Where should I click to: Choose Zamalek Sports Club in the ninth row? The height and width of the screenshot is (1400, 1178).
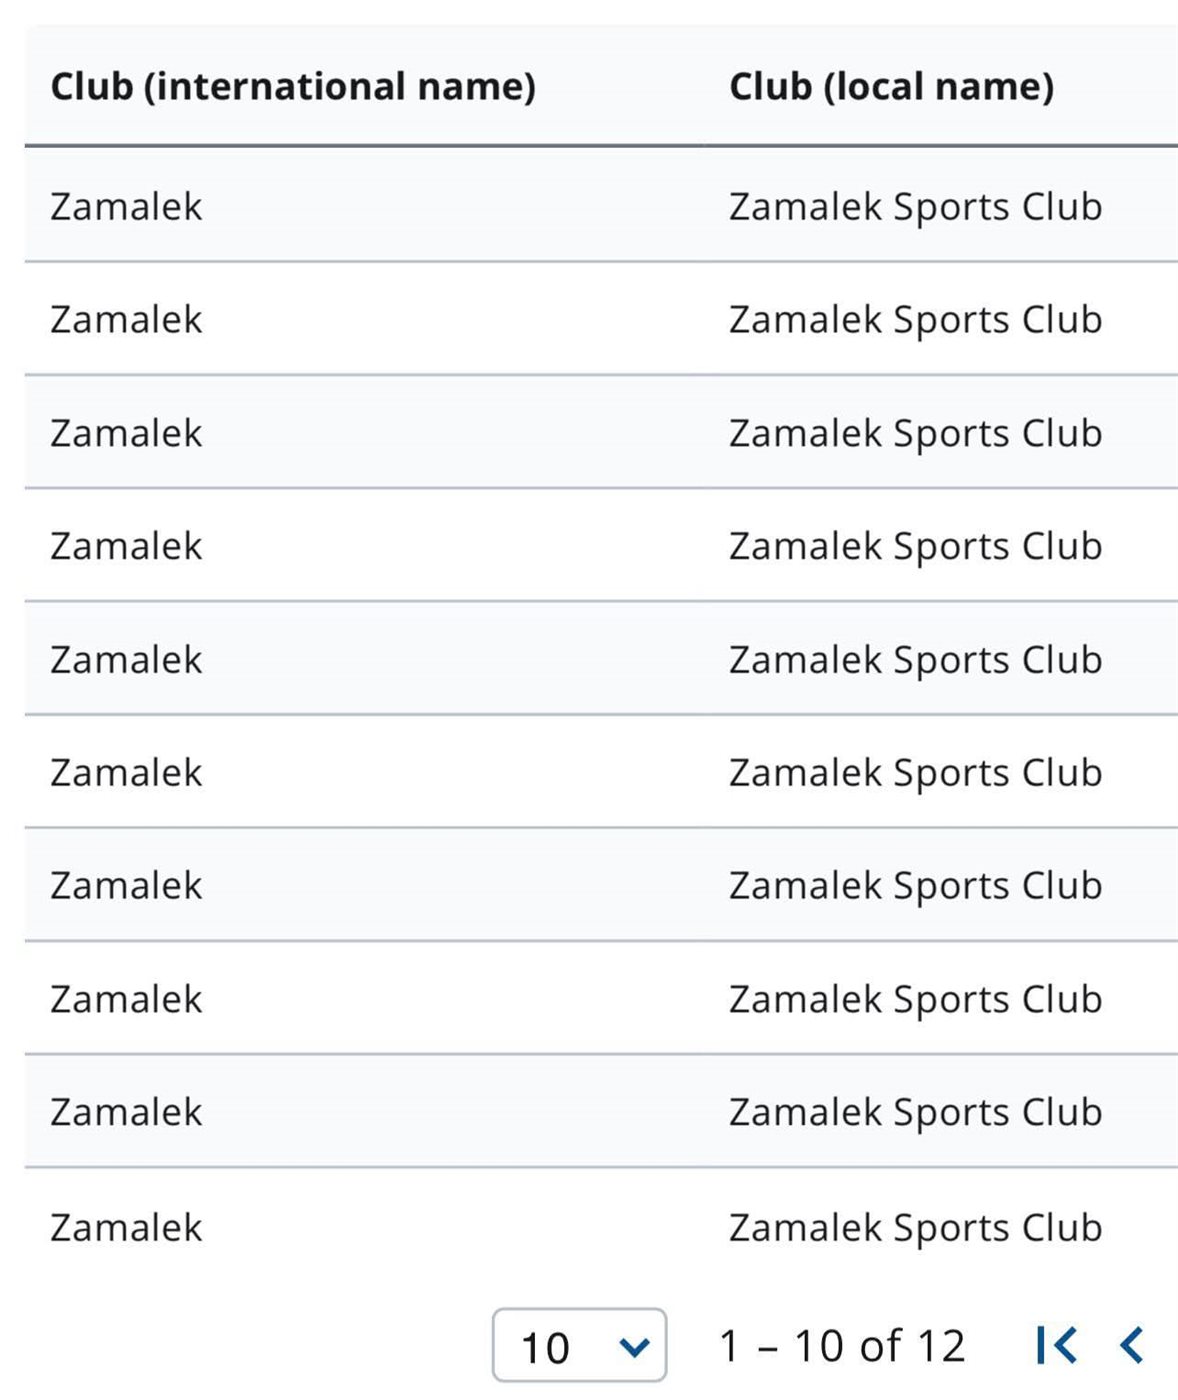(x=915, y=1112)
